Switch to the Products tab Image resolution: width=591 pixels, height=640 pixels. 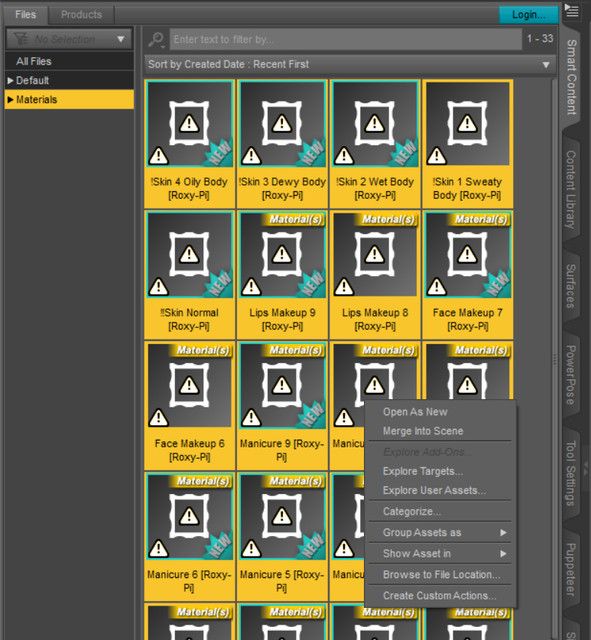(81, 15)
